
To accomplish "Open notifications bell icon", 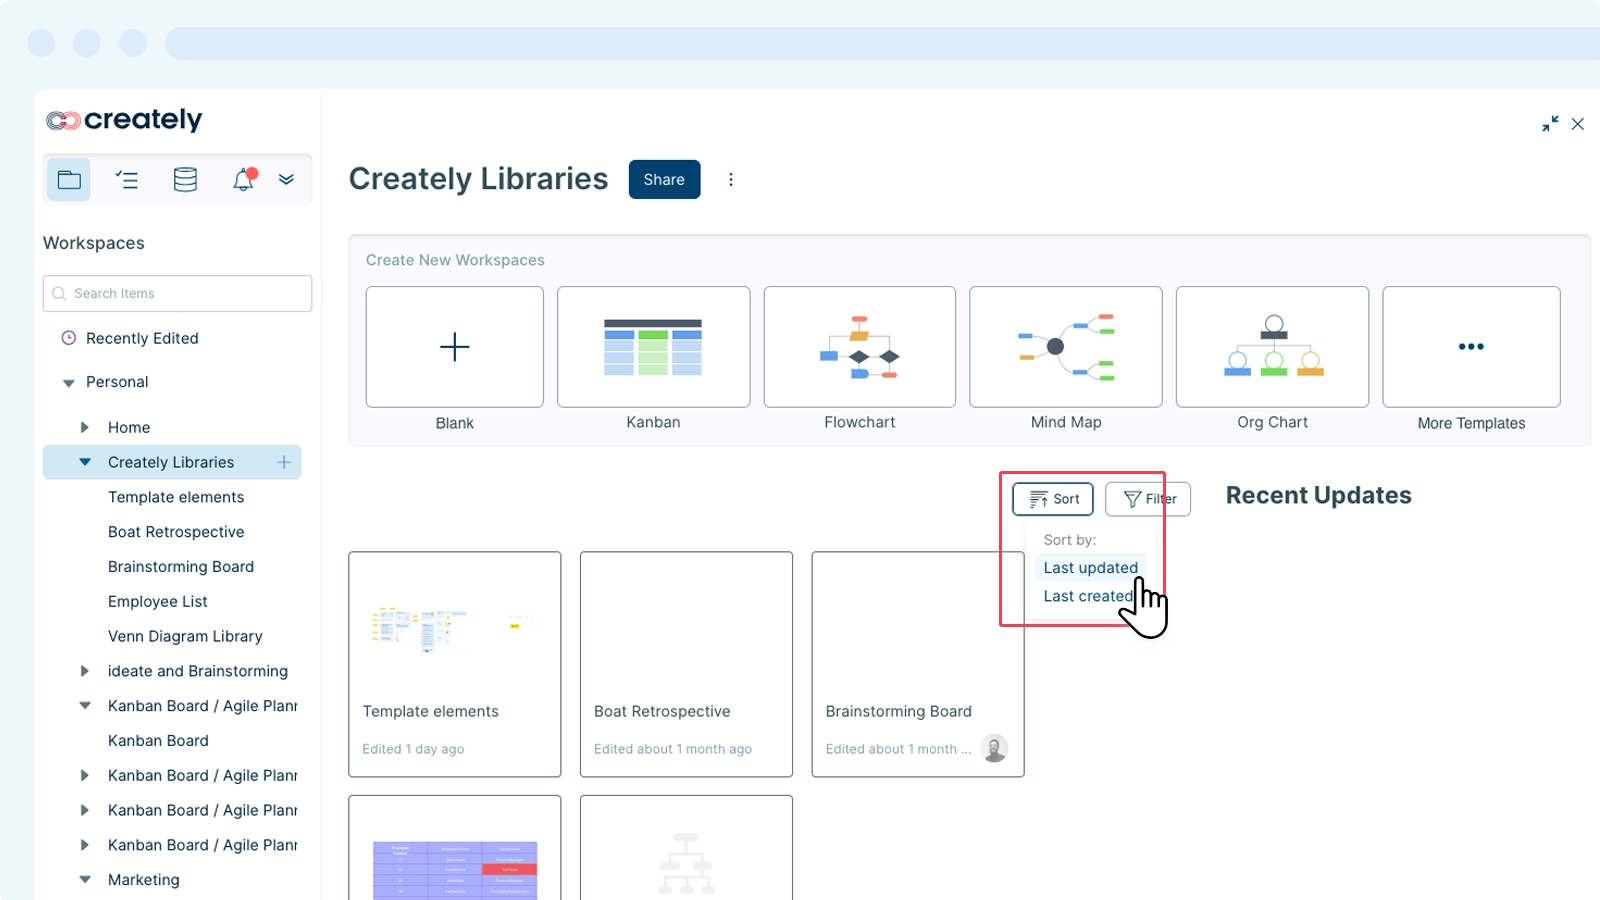I will pyautogui.click(x=244, y=180).
